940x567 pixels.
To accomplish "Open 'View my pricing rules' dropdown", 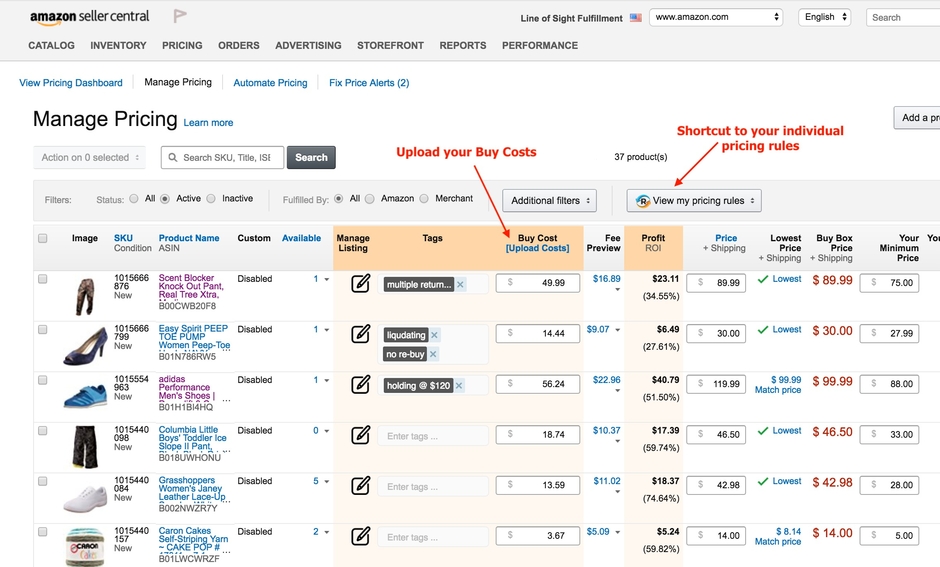I will 694,201.
